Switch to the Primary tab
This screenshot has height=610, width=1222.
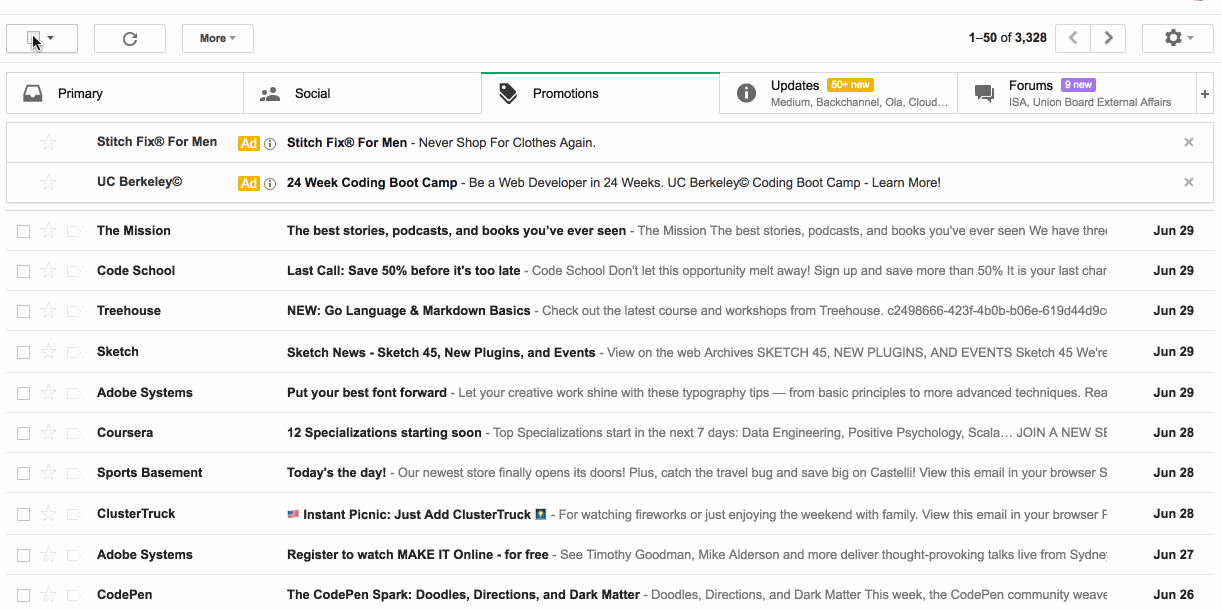point(125,93)
